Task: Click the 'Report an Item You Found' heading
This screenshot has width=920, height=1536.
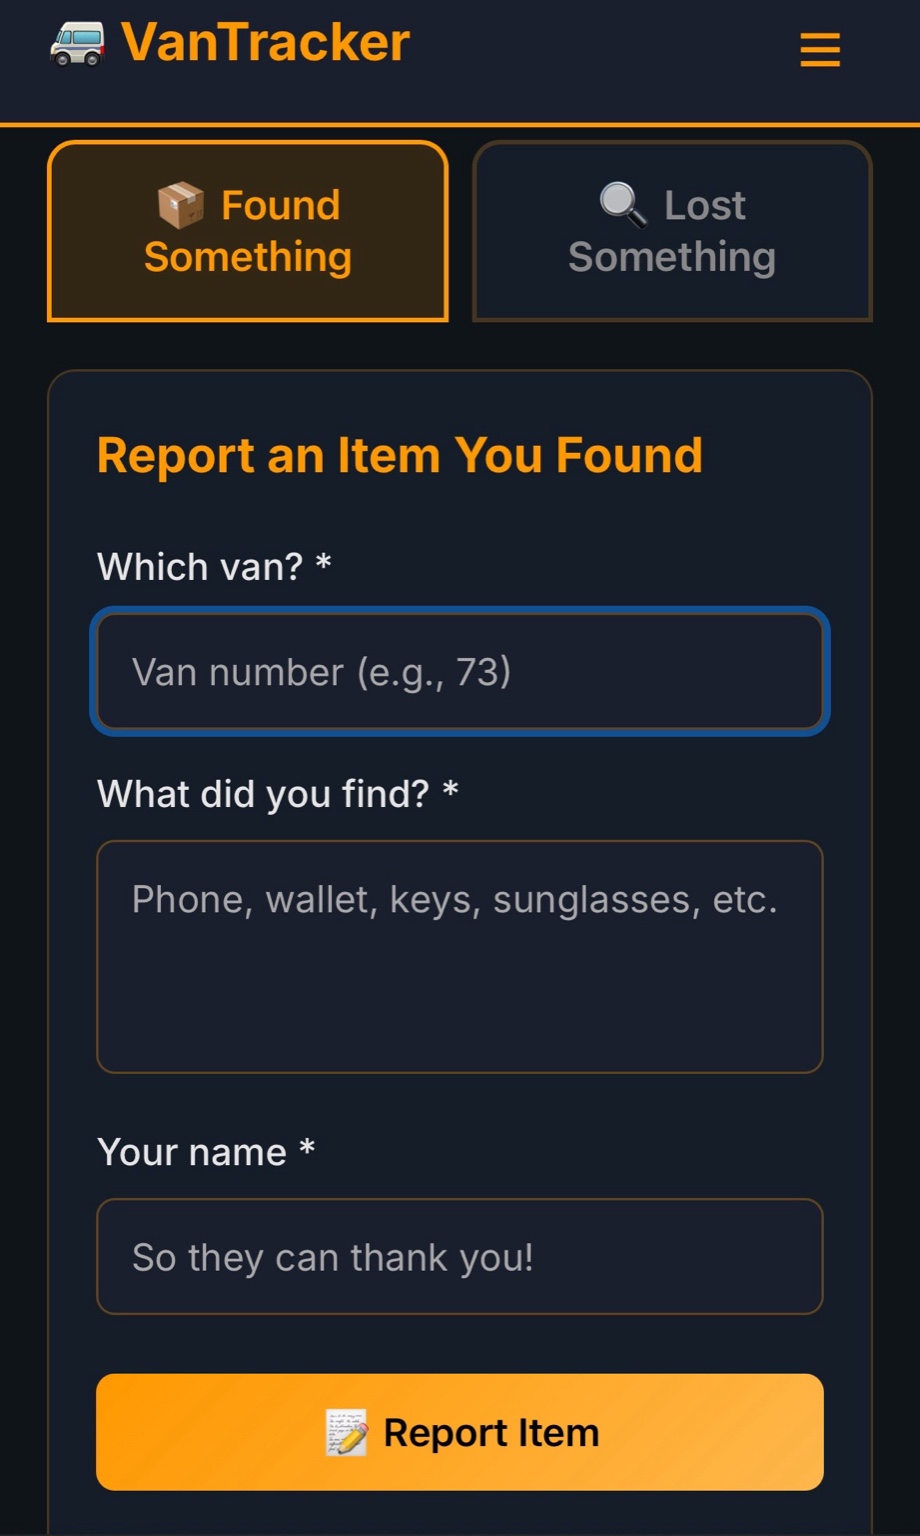Action: click(400, 456)
